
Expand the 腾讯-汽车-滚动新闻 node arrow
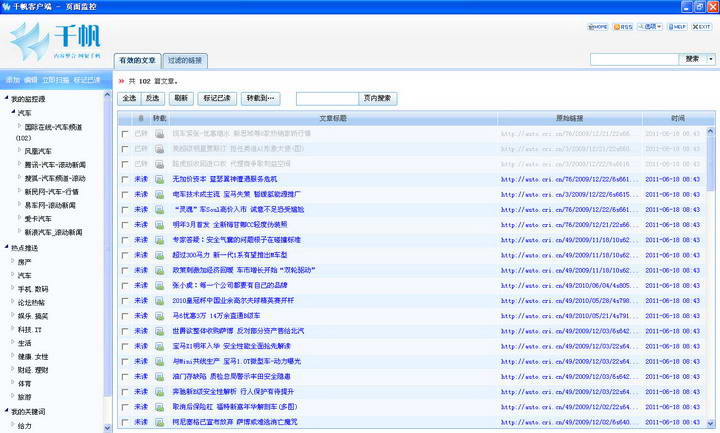pyautogui.click(x=19, y=163)
